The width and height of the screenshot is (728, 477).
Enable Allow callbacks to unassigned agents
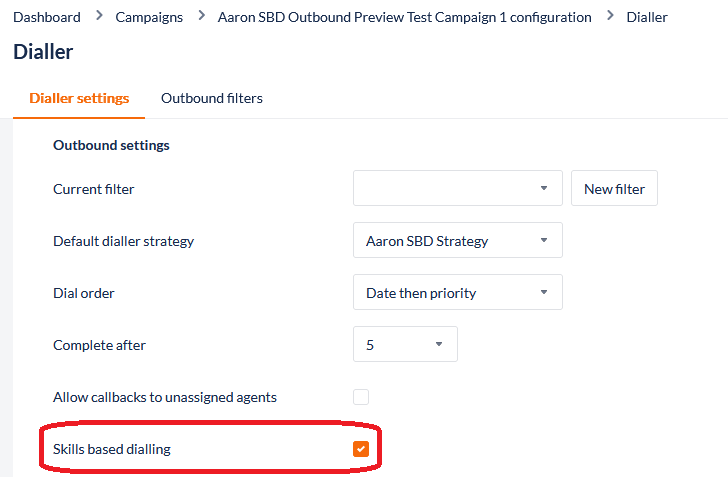click(x=361, y=397)
